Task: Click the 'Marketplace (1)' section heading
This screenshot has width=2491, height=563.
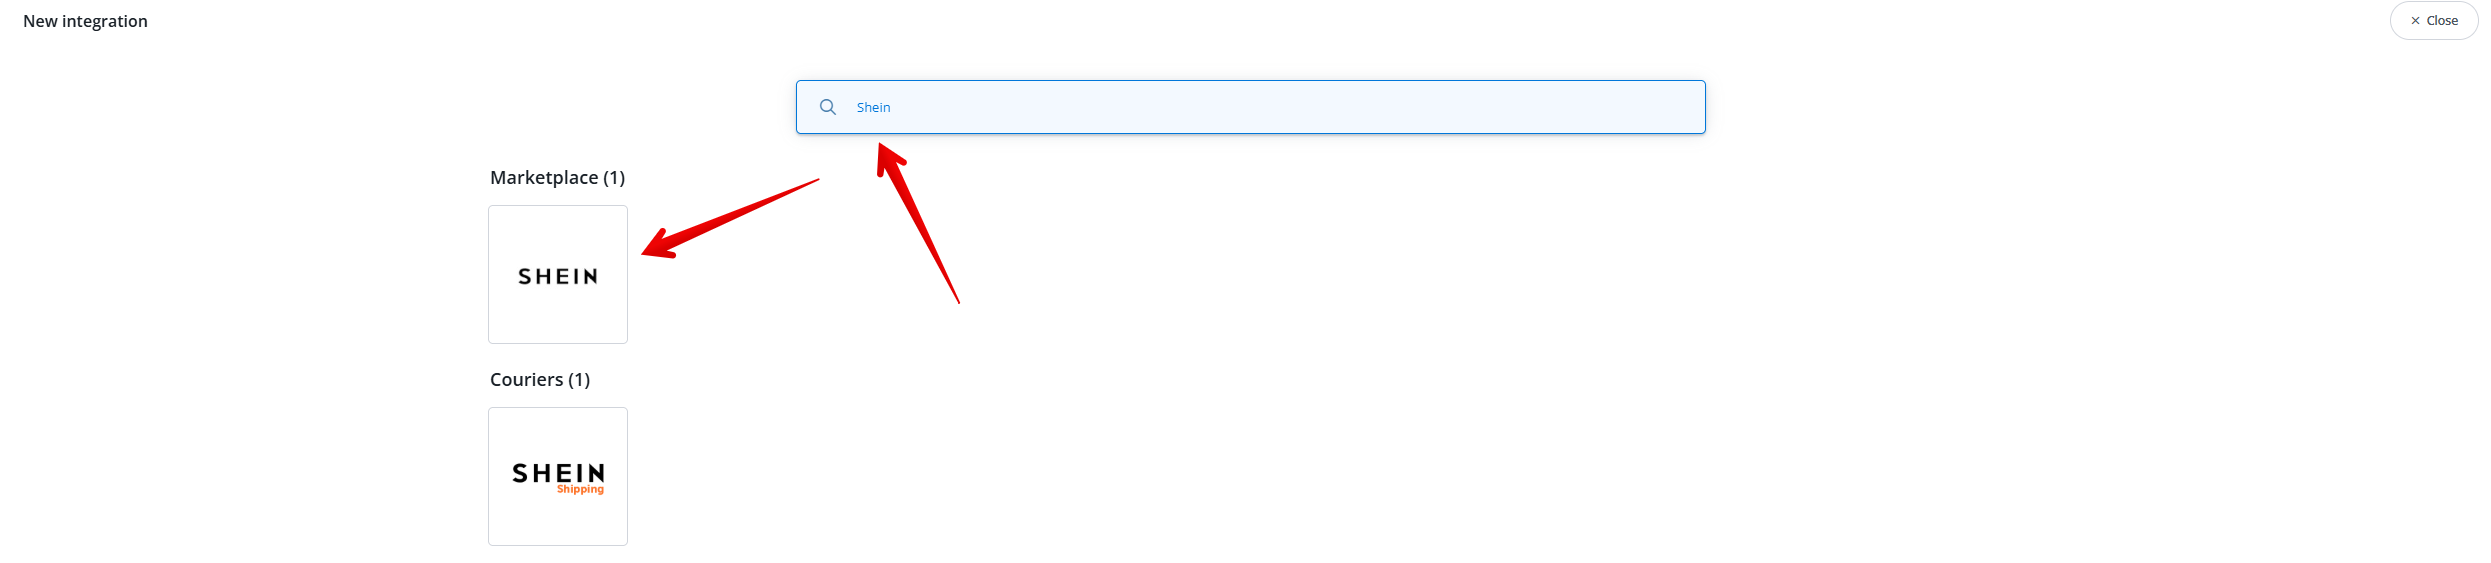Action: pyautogui.click(x=557, y=178)
